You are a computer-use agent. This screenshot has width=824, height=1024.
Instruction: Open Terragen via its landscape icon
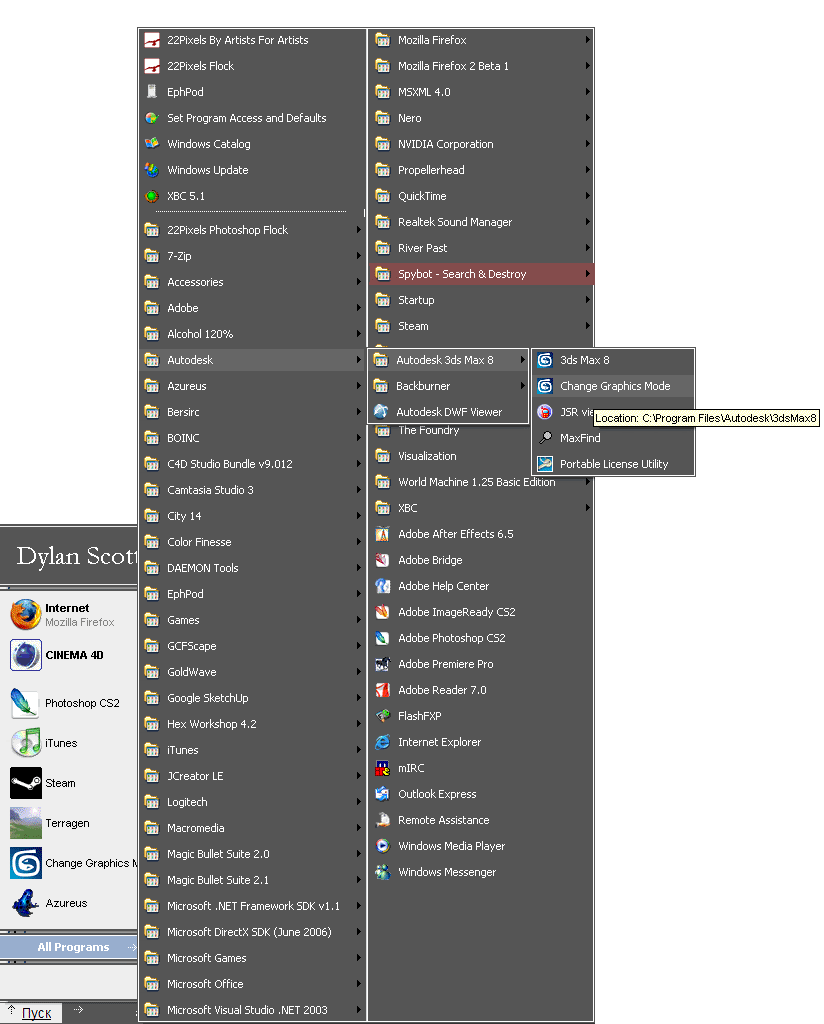point(26,823)
